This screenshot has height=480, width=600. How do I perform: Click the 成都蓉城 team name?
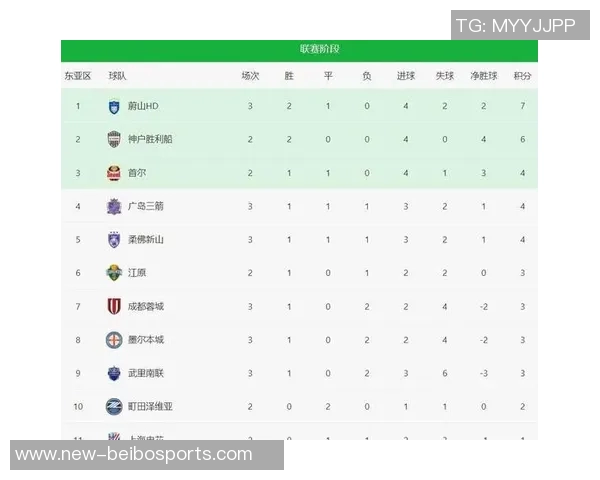(146, 306)
